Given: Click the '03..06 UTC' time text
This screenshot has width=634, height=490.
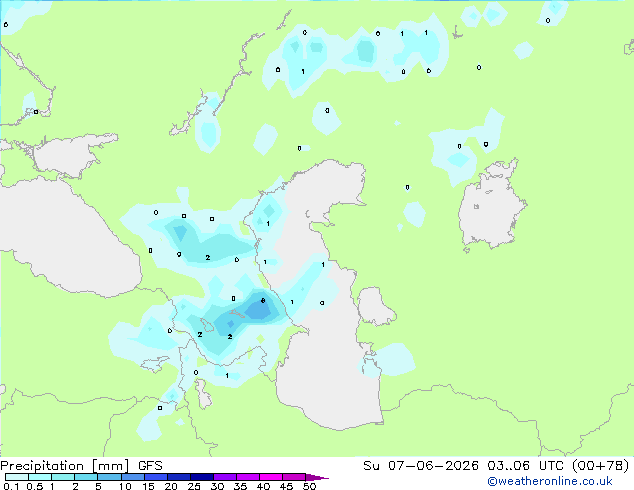Looking at the screenshot, I should (526, 466).
